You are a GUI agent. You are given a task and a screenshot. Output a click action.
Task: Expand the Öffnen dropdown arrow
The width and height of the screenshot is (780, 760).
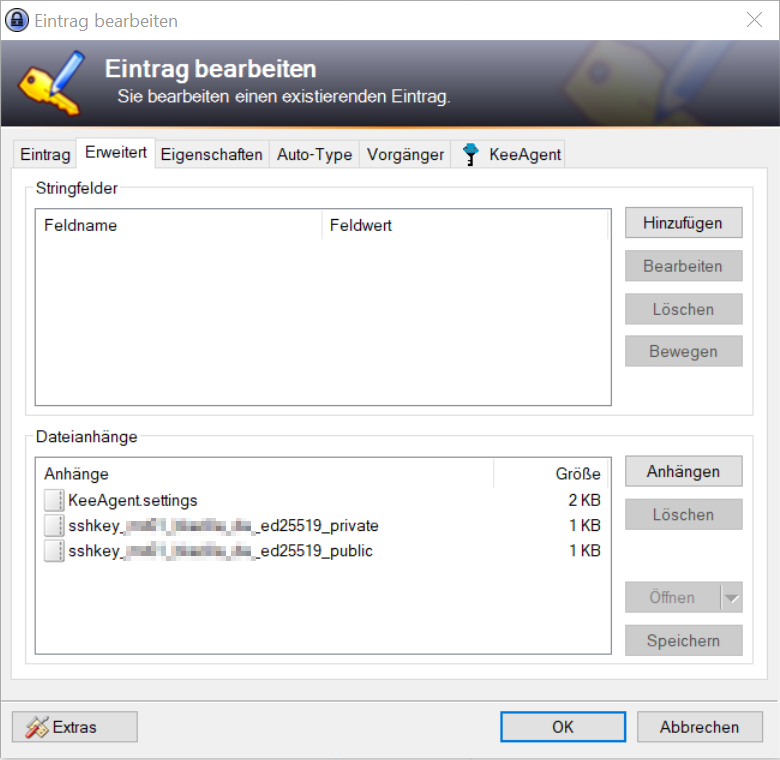point(732,598)
